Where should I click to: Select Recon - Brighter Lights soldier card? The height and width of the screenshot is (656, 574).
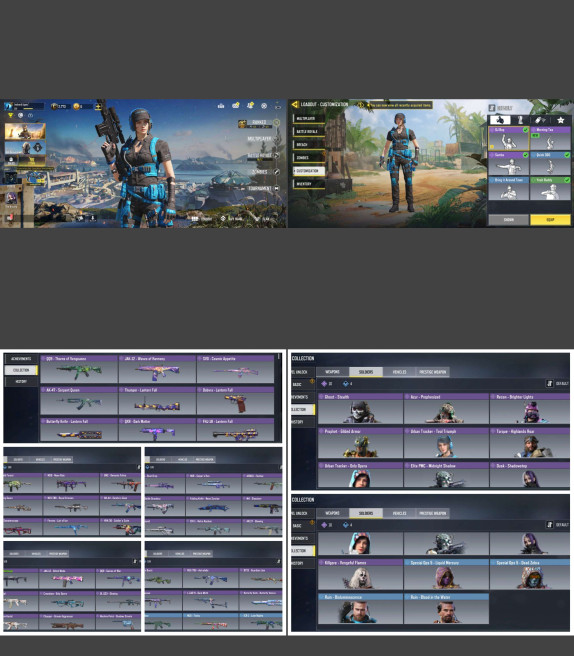pos(530,408)
